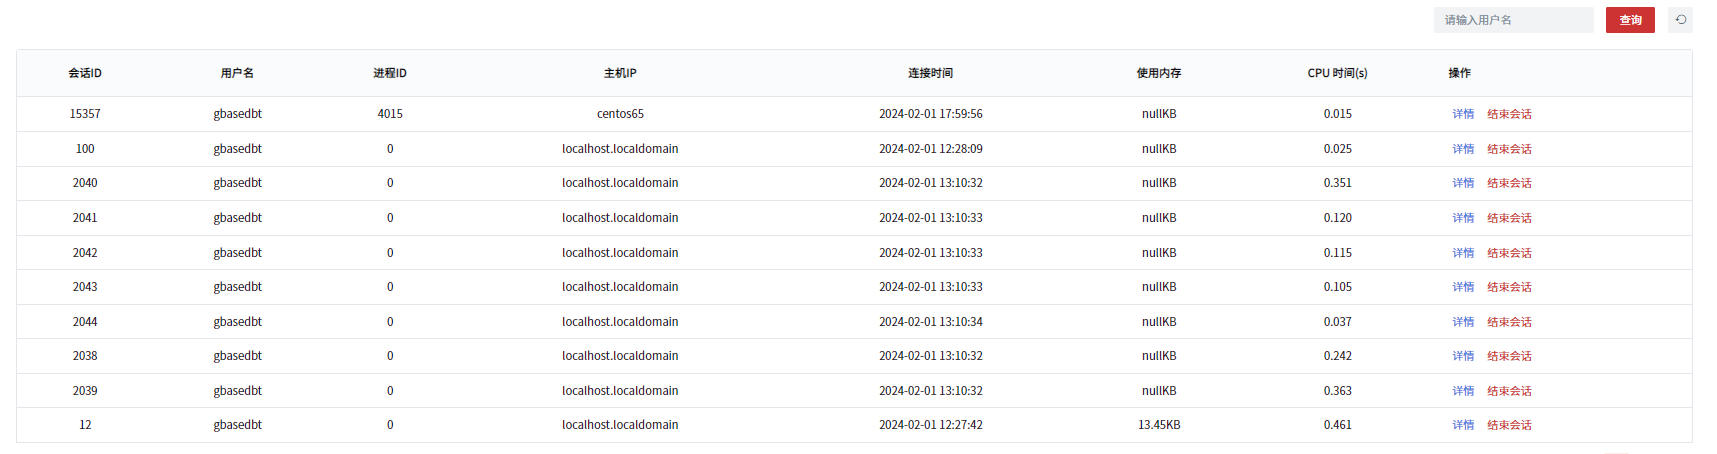Open 详情 for session 15357
The width and height of the screenshot is (1717, 454).
coord(1463,114)
